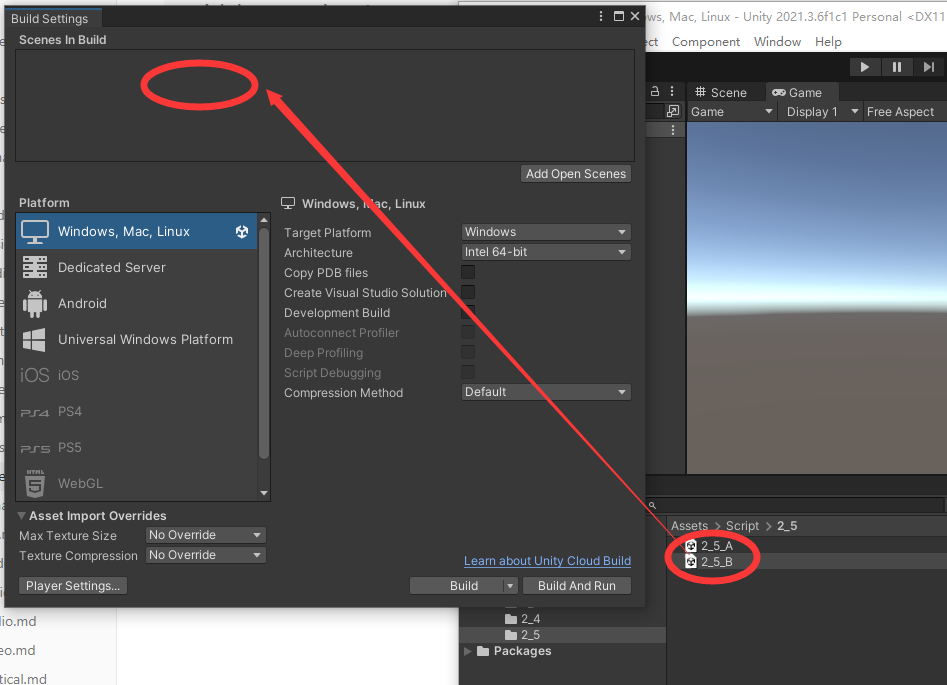Click search icon in Project panel
The image size is (947, 685).
click(652, 505)
